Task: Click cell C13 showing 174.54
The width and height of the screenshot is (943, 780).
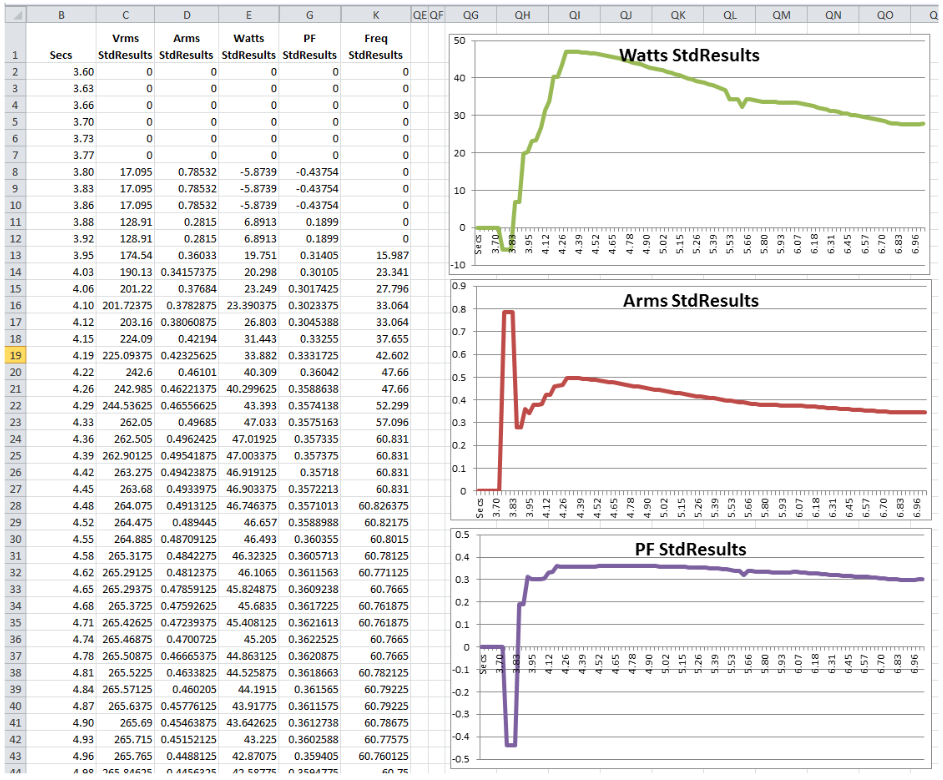Action: [x=124, y=255]
